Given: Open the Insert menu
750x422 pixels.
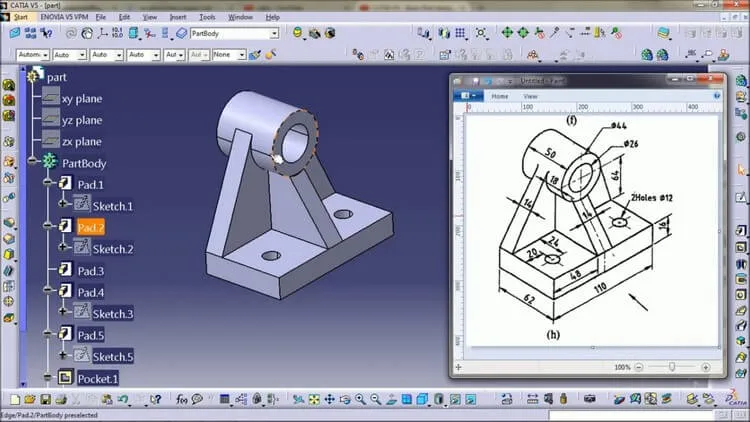Looking at the screenshot, I should (x=176, y=17).
